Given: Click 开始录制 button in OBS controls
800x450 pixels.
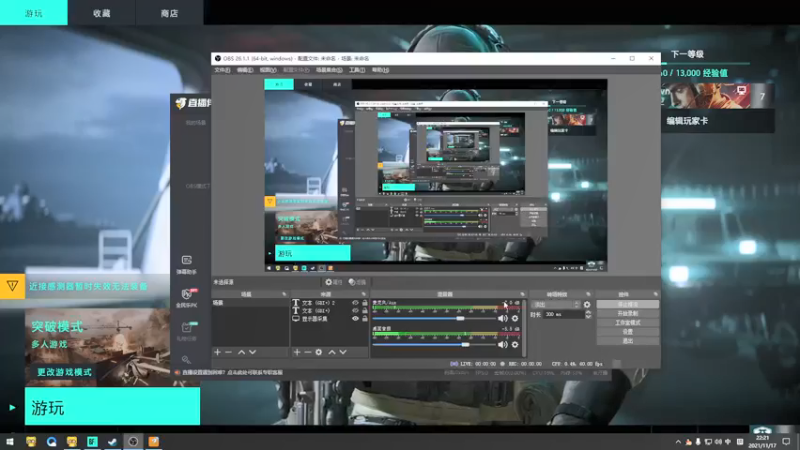Looking at the screenshot, I should click(x=628, y=313).
